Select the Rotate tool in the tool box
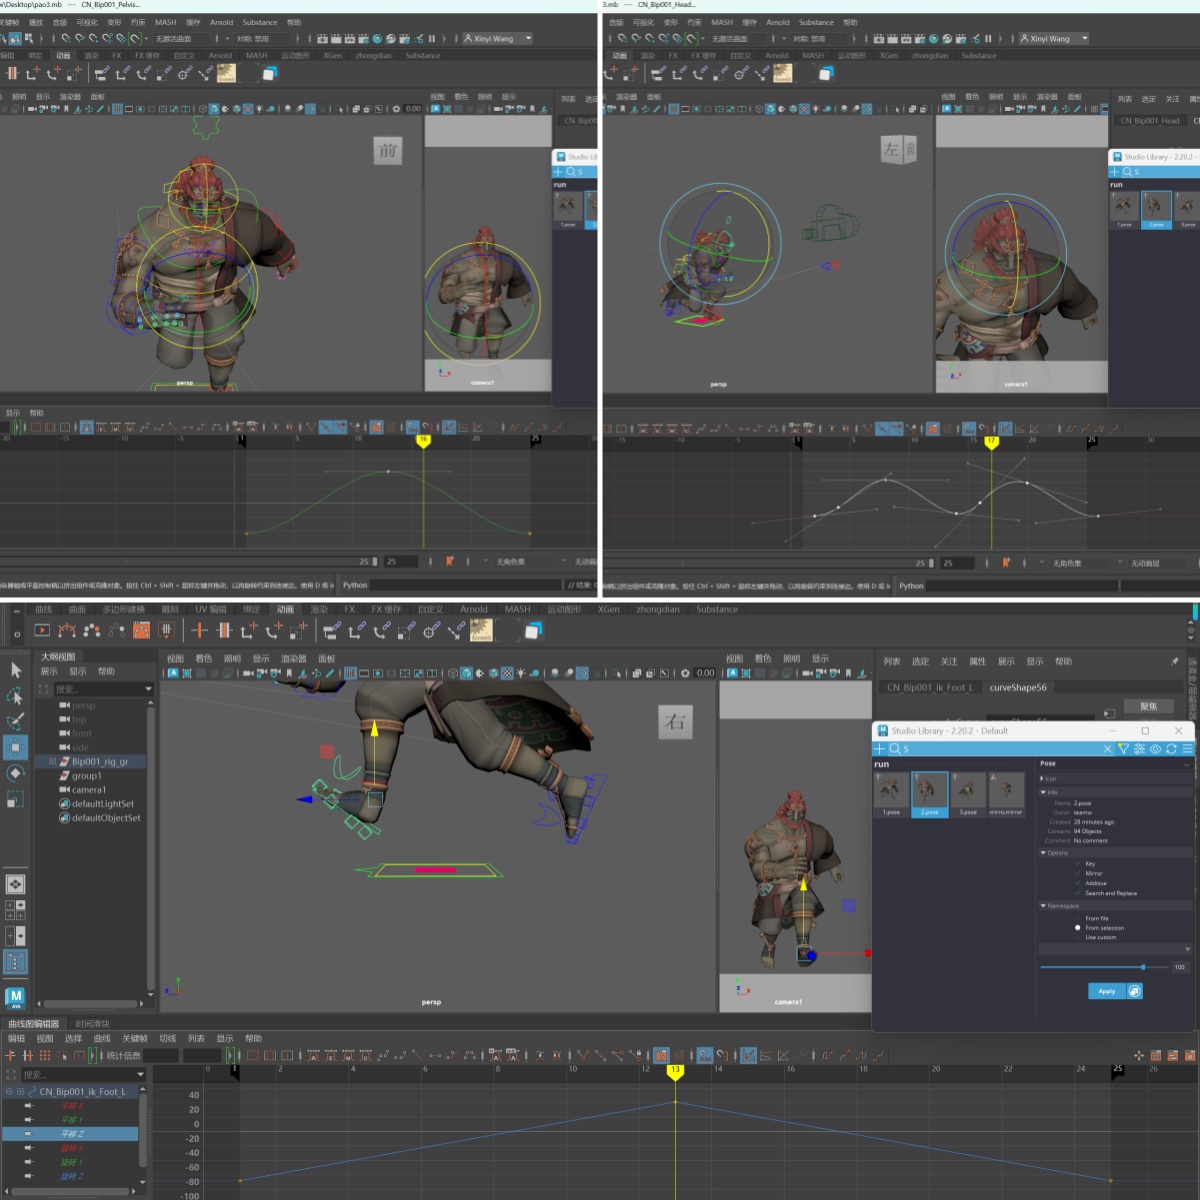1200x1200 pixels. tap(15, 773)
